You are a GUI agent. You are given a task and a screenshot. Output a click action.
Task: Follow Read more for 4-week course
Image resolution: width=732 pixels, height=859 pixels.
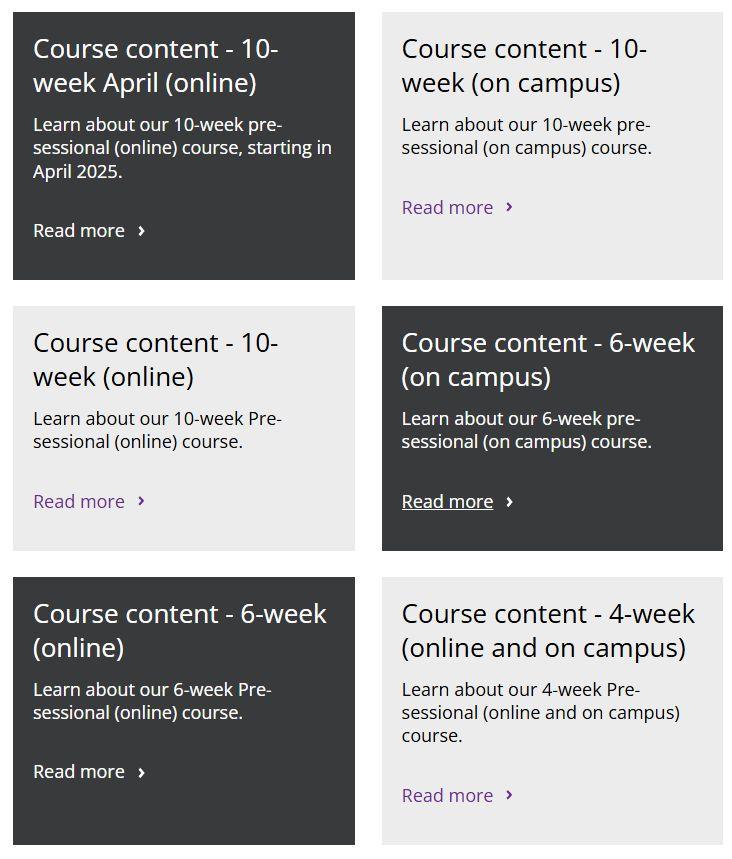click(447, 796)
